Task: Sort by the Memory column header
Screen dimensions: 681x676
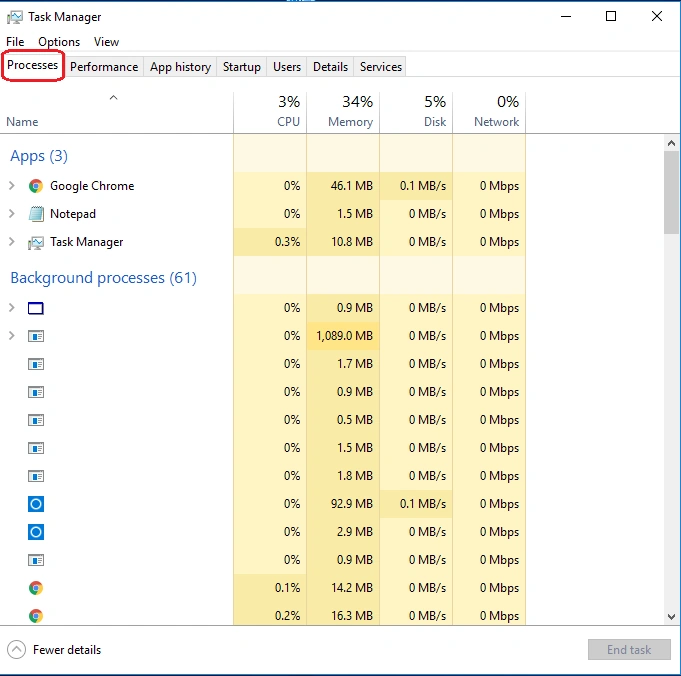Action: coord(343,112)
